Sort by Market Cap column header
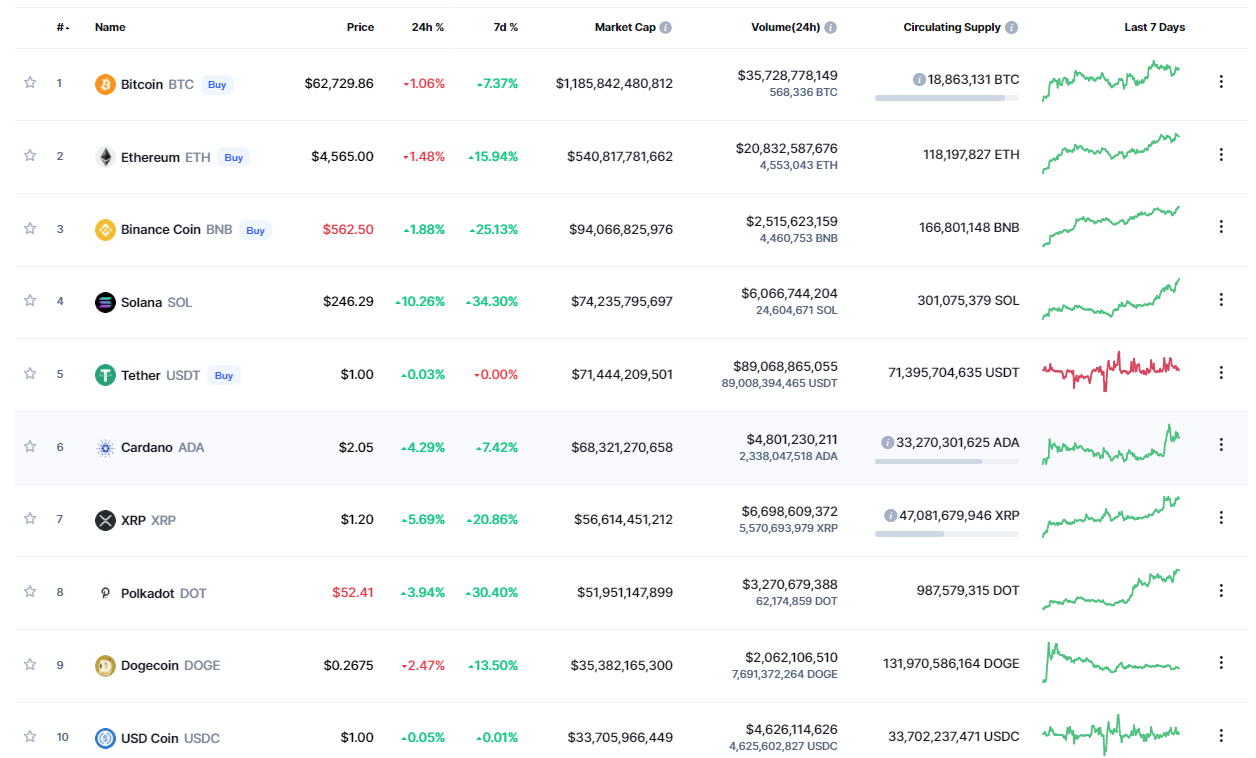The height and width of the screenshot is (758, 1256). pyautogui.click(x=625, y=28)
